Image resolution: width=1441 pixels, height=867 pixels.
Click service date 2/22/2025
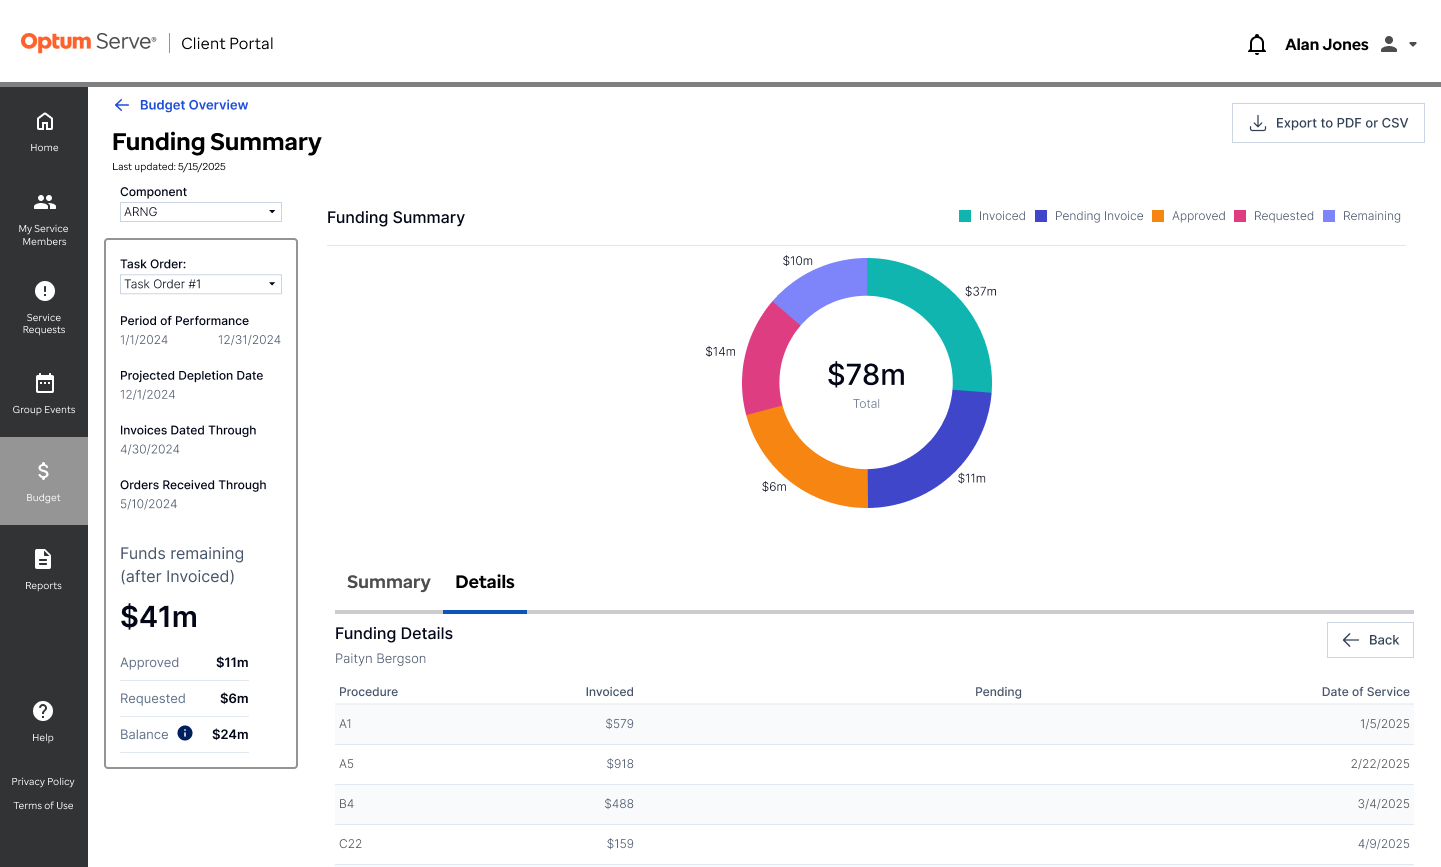point(1380,764)
